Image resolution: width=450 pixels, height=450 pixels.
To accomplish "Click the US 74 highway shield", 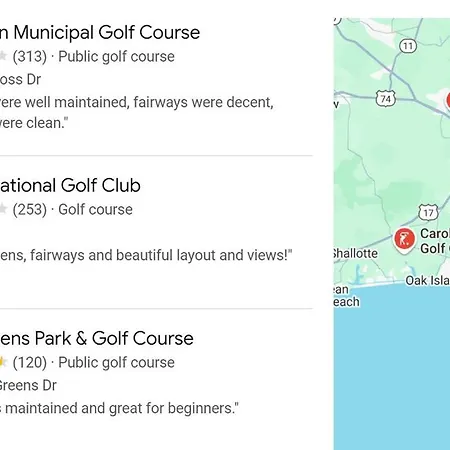I will (386, 99).
